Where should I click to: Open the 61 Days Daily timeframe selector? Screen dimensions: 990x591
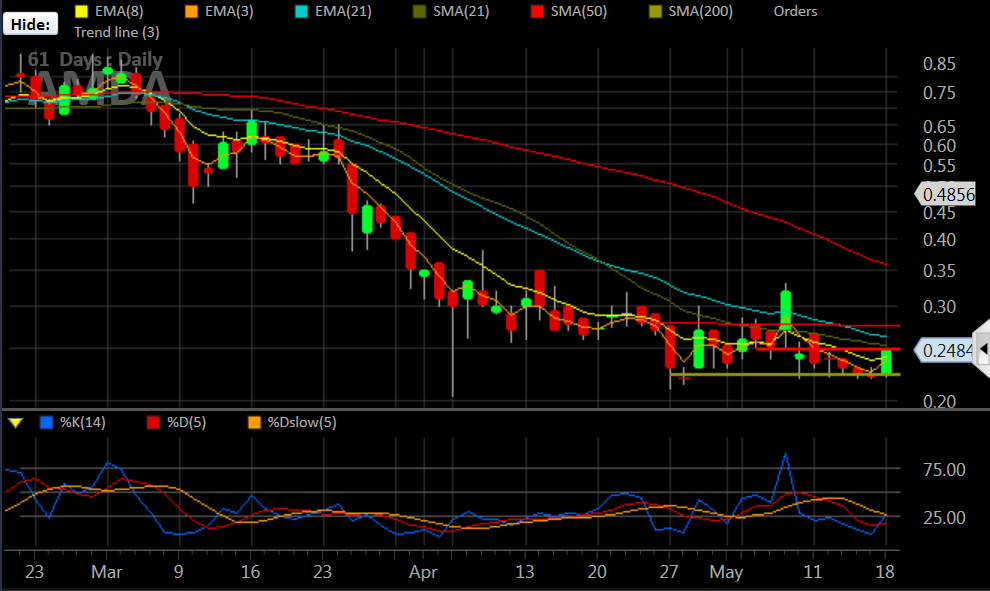[x=96, y=59]
